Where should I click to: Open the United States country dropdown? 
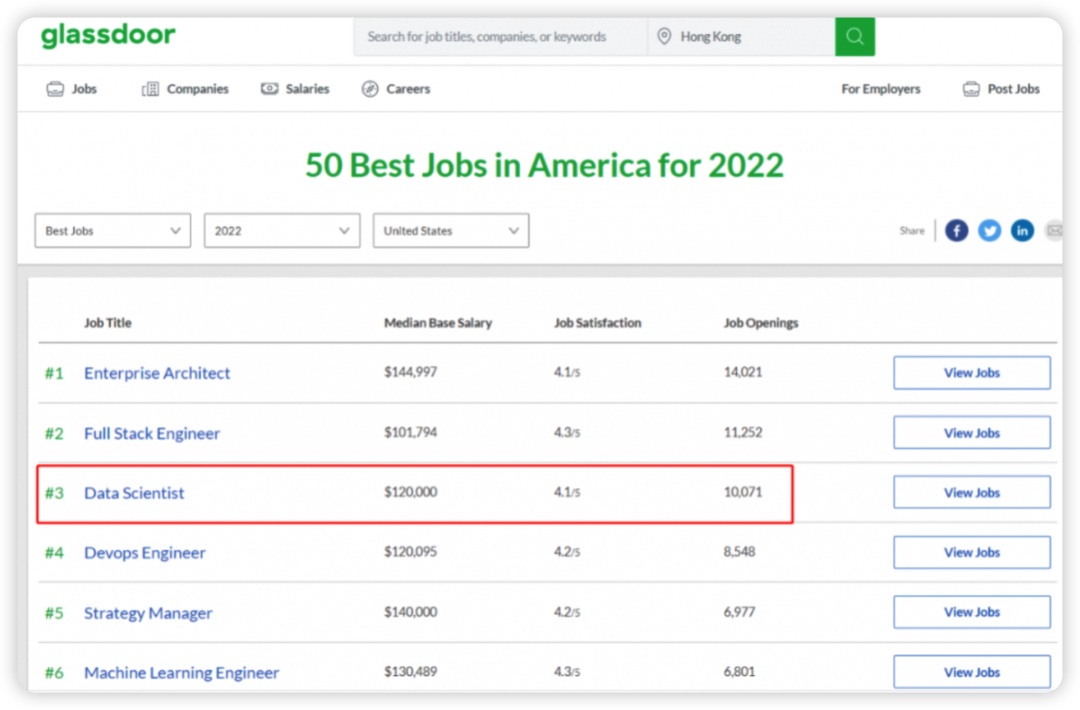click(451, 231)
